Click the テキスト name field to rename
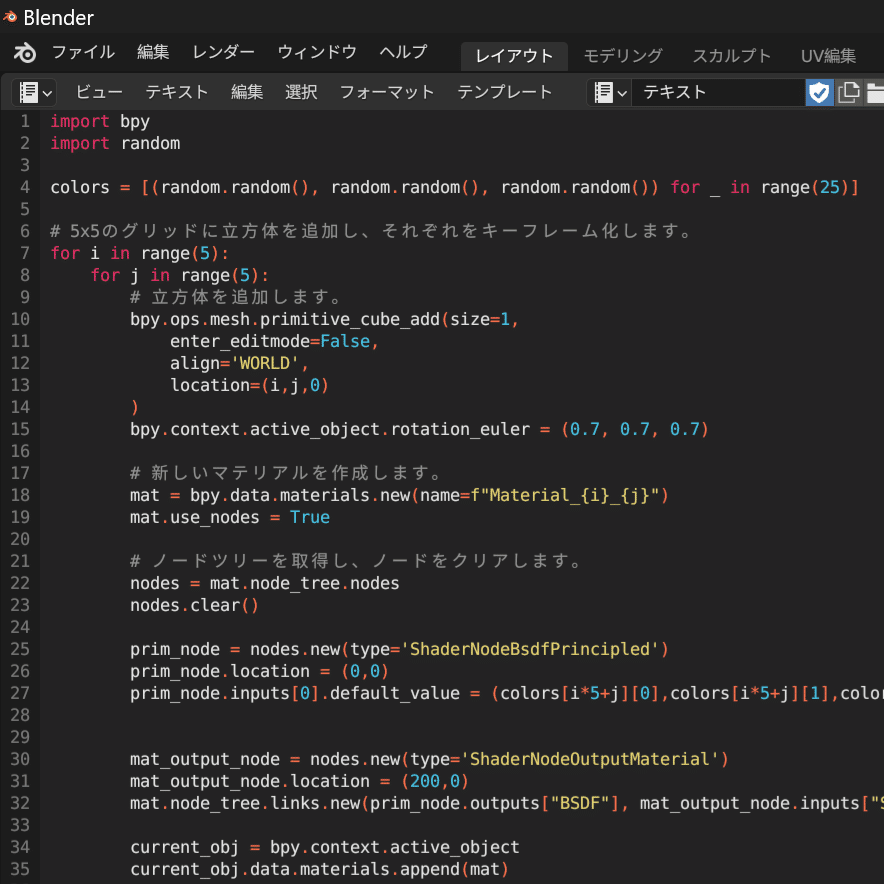The width and height of the screenshot is (884, 884). click(x=720, y=92)
